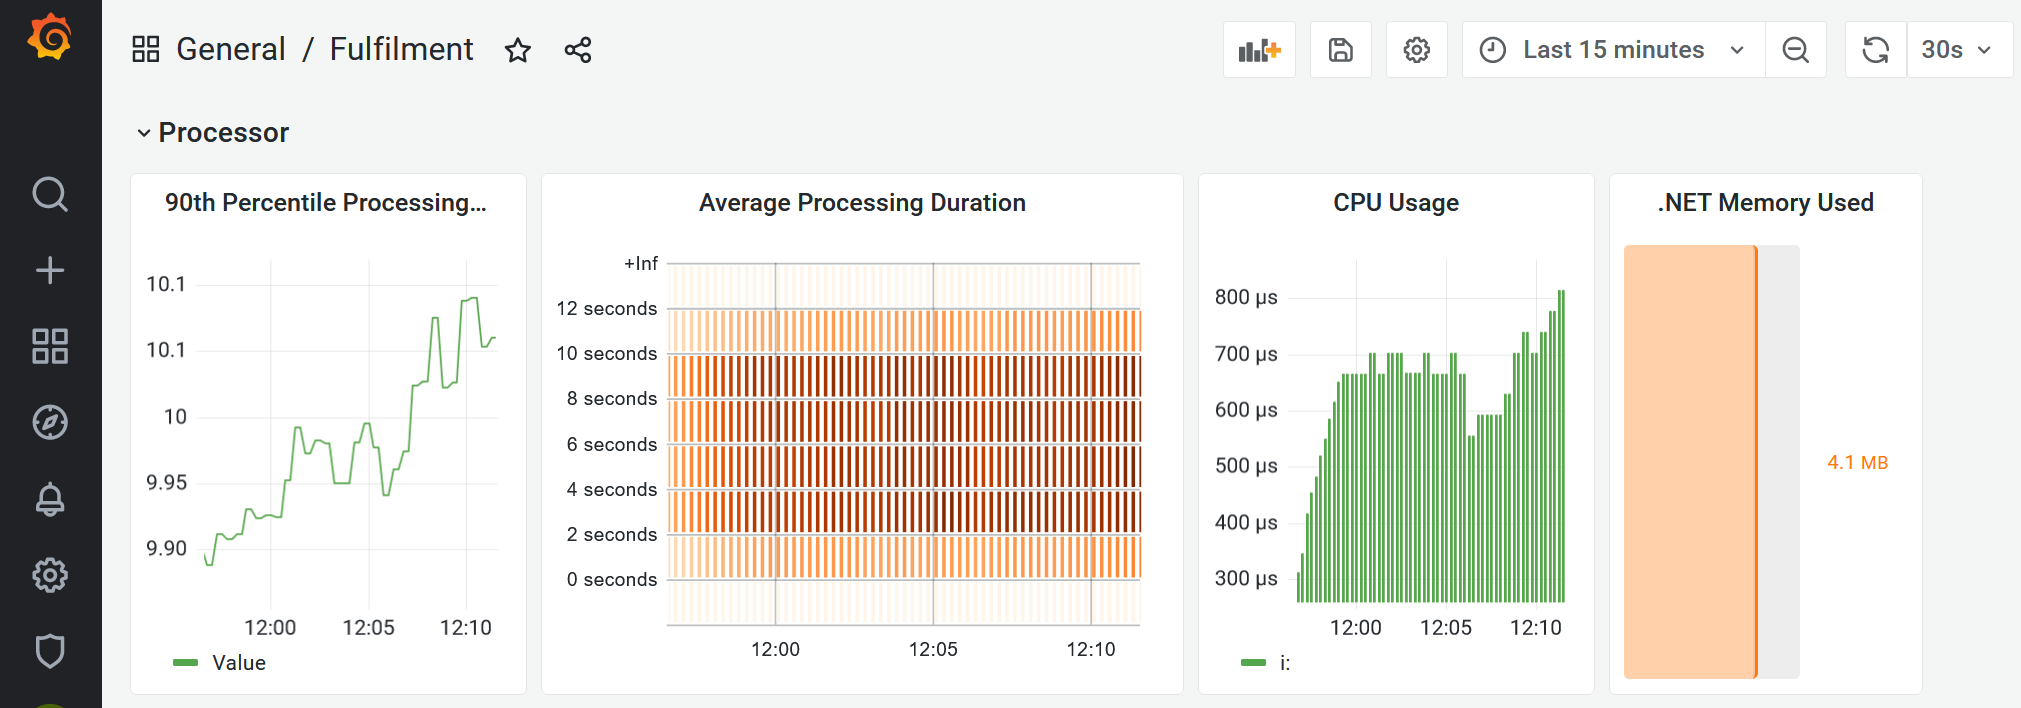
Task: Click the '9.90' axis label in percentile panel
Action: click(167, 548)
